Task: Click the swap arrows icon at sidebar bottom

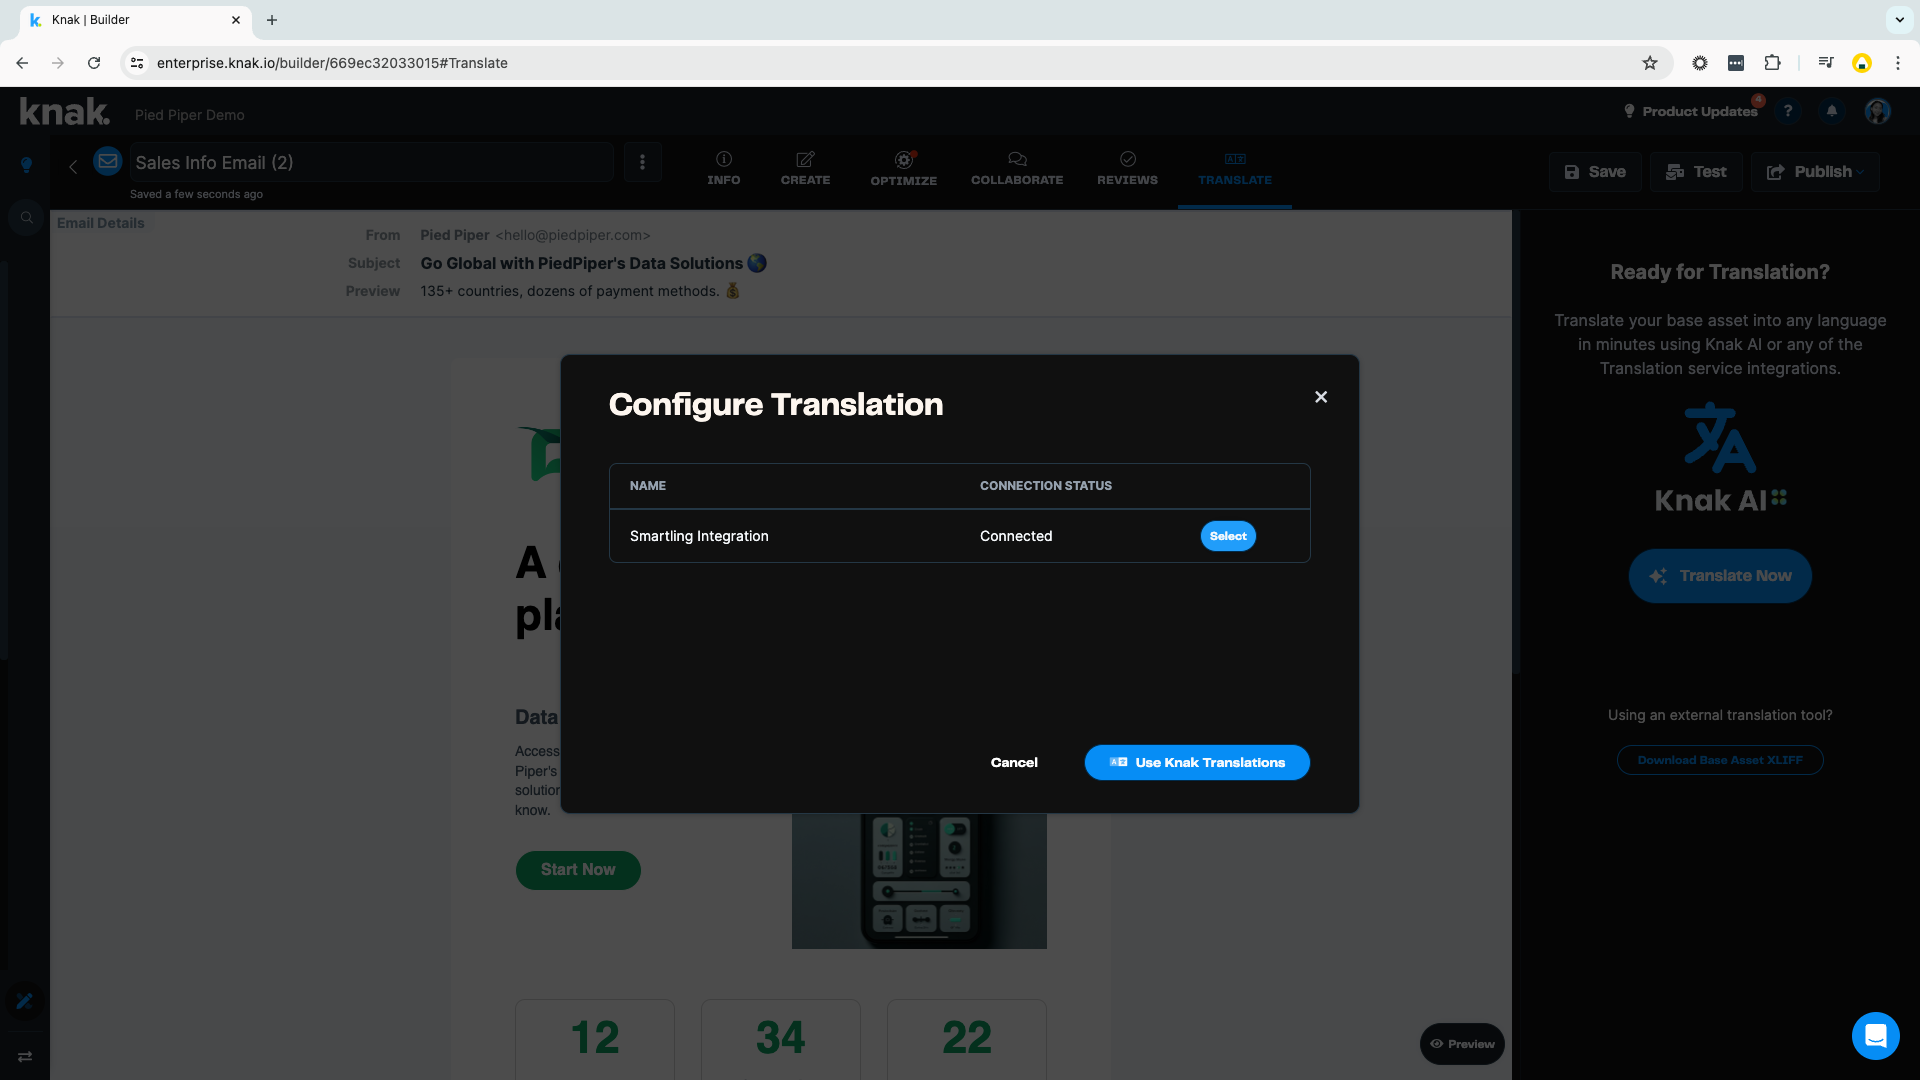Action: [x=25, y=1056]
